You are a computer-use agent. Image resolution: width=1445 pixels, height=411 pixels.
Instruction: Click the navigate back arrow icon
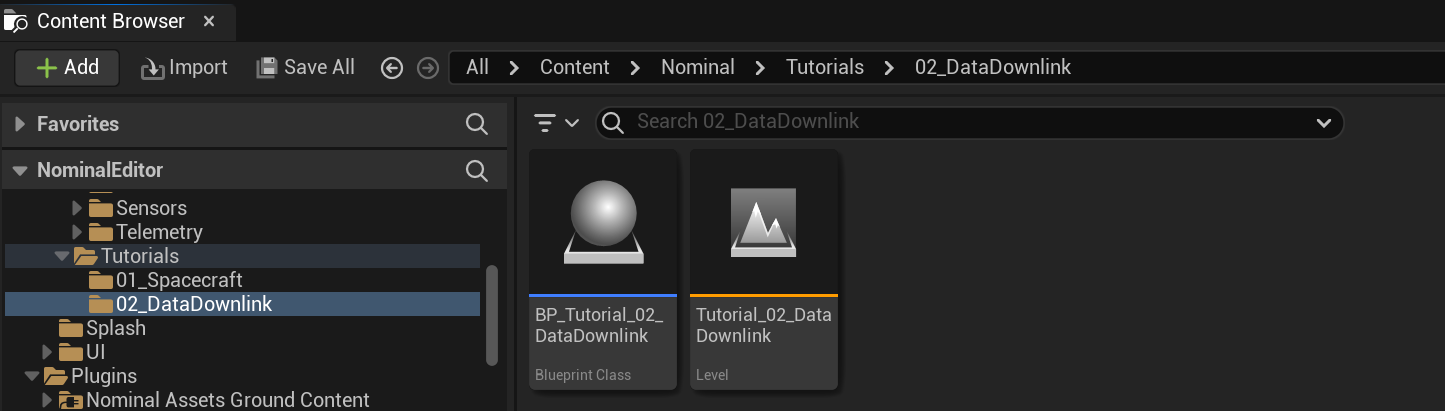click(392, 68)
